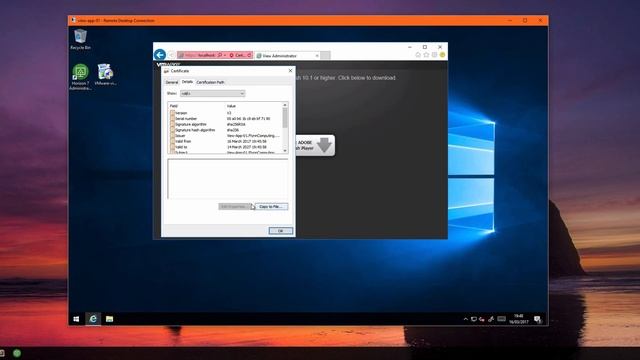Open the Windows Start menu
The width and height of the screenshot is (640, 360).
point(76,319)
